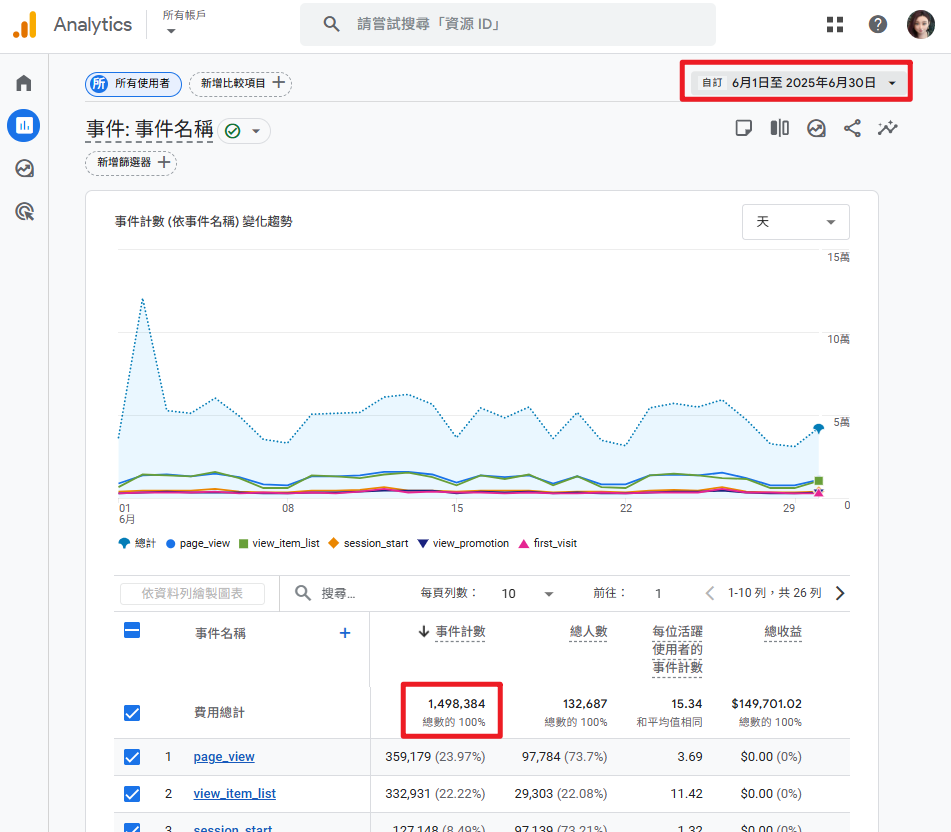Click the help question mark icon
Screen dimensions: 951x832
[x=878, y=24]
